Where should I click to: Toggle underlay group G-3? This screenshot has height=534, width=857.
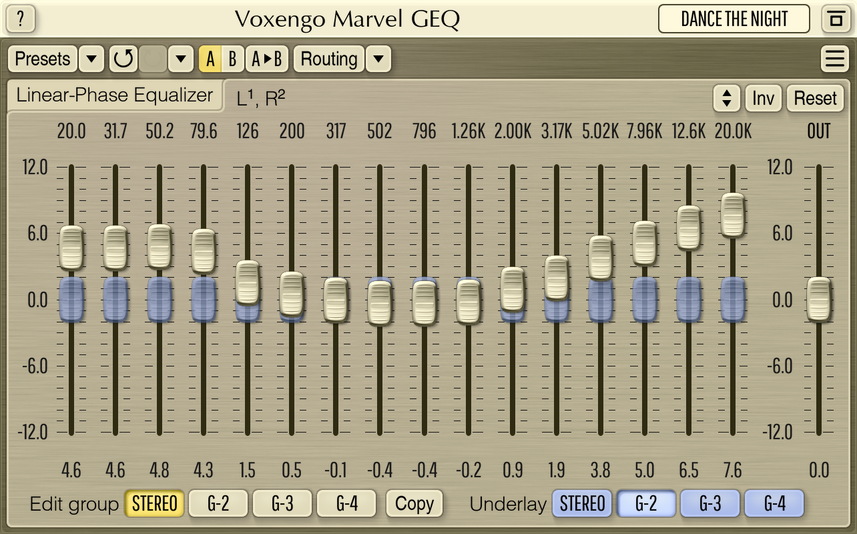pyautogui.click(x=710, y=504)
